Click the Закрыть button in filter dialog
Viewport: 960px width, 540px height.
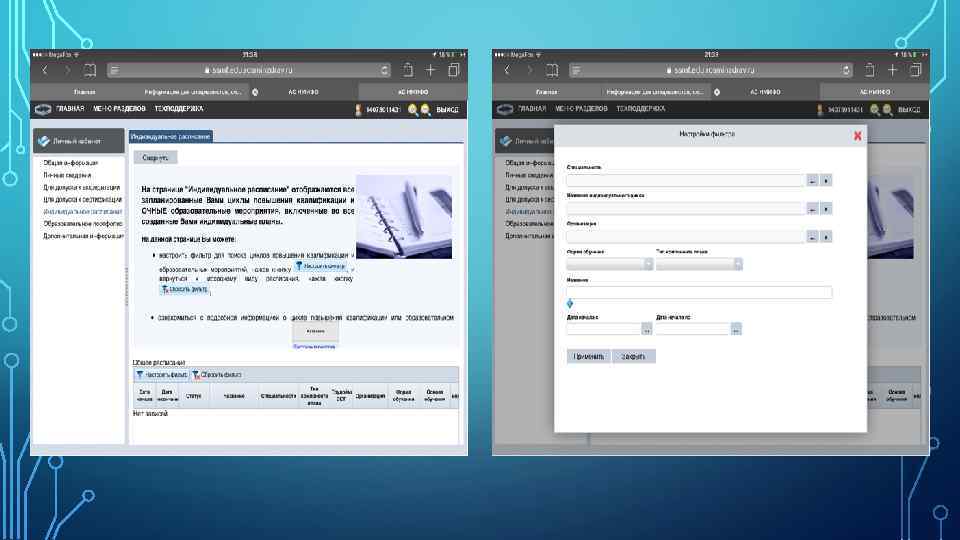[x=634, y=356]
